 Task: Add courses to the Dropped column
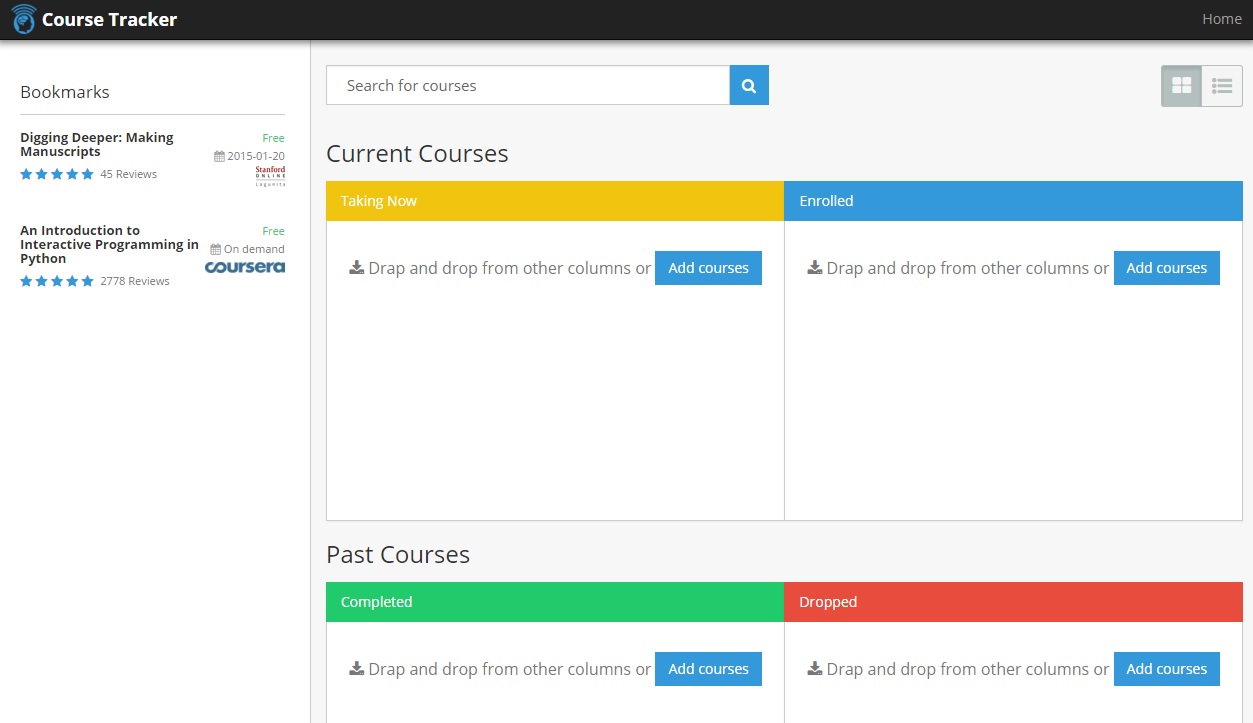1166,669
